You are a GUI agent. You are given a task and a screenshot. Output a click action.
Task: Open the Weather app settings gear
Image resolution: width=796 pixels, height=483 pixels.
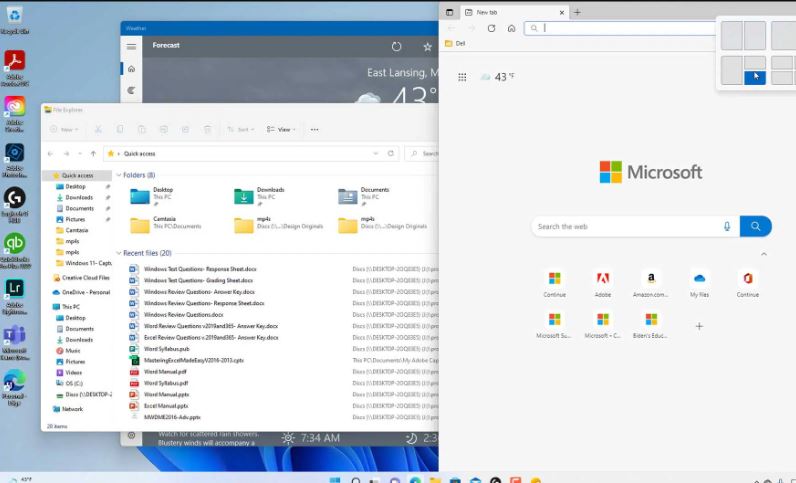(131, 435)
